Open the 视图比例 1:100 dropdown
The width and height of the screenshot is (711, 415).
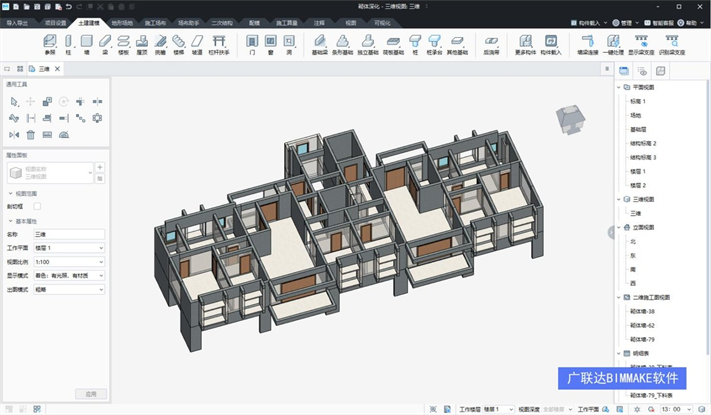(69, 262)
